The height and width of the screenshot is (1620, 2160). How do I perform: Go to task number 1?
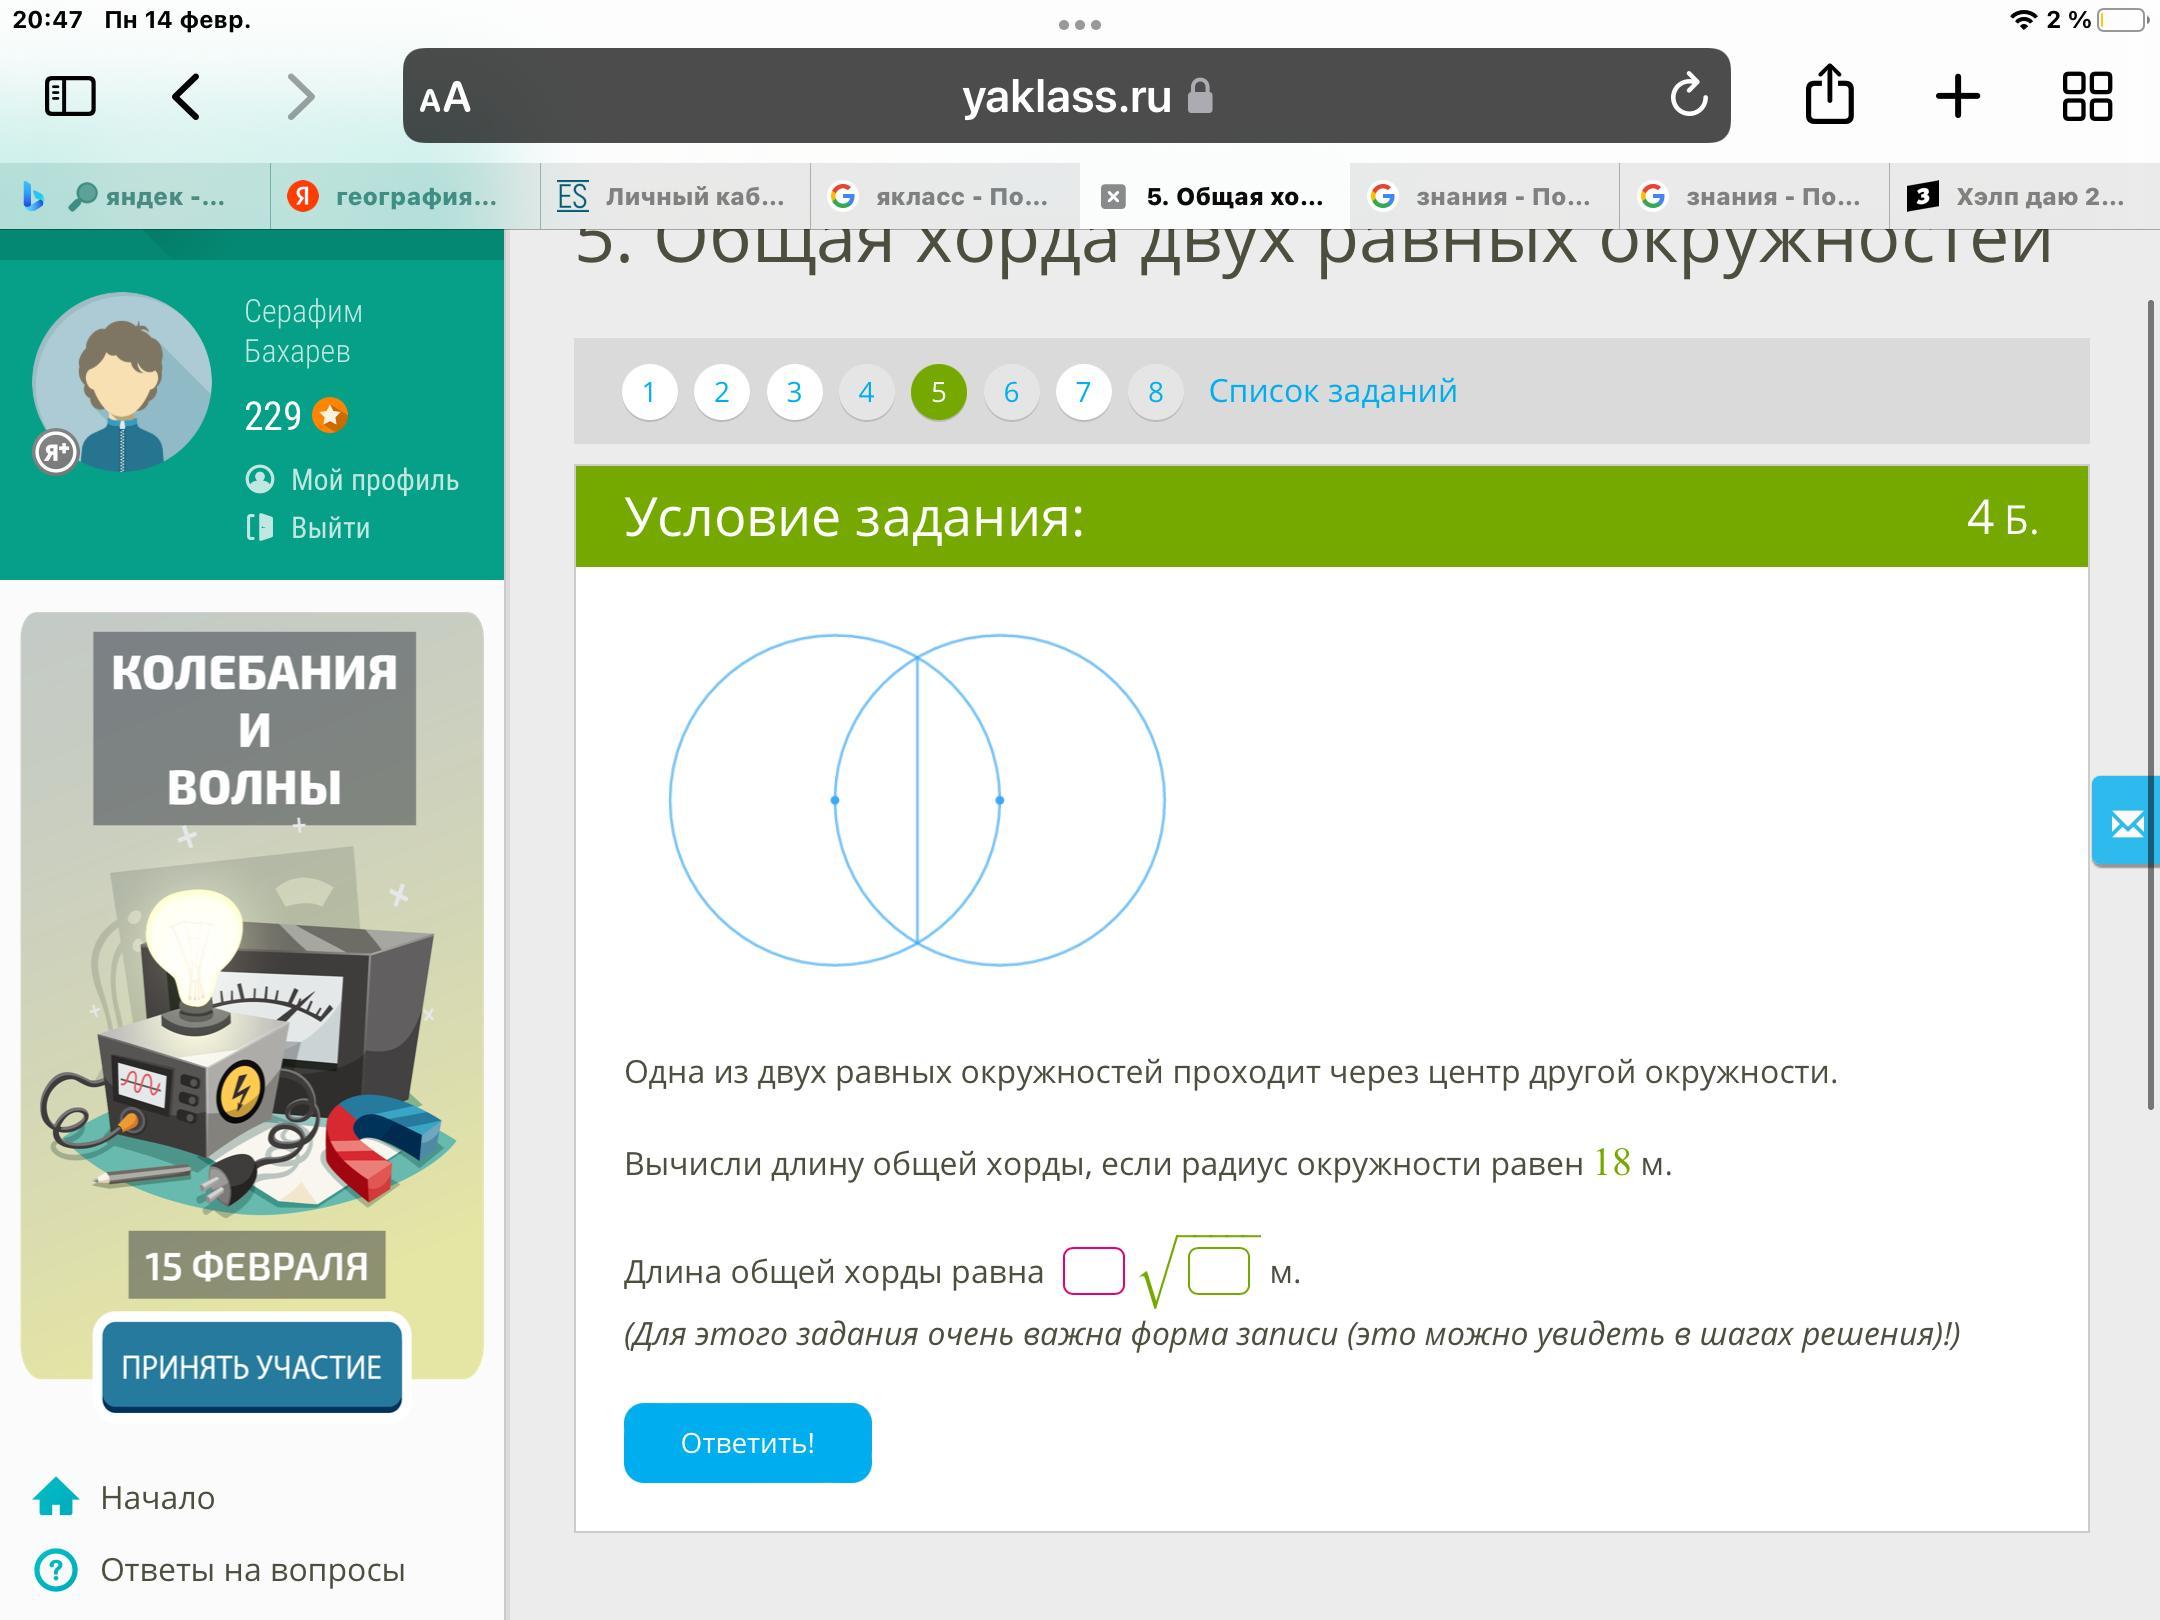pyautogui.click(x=649, y=392)
